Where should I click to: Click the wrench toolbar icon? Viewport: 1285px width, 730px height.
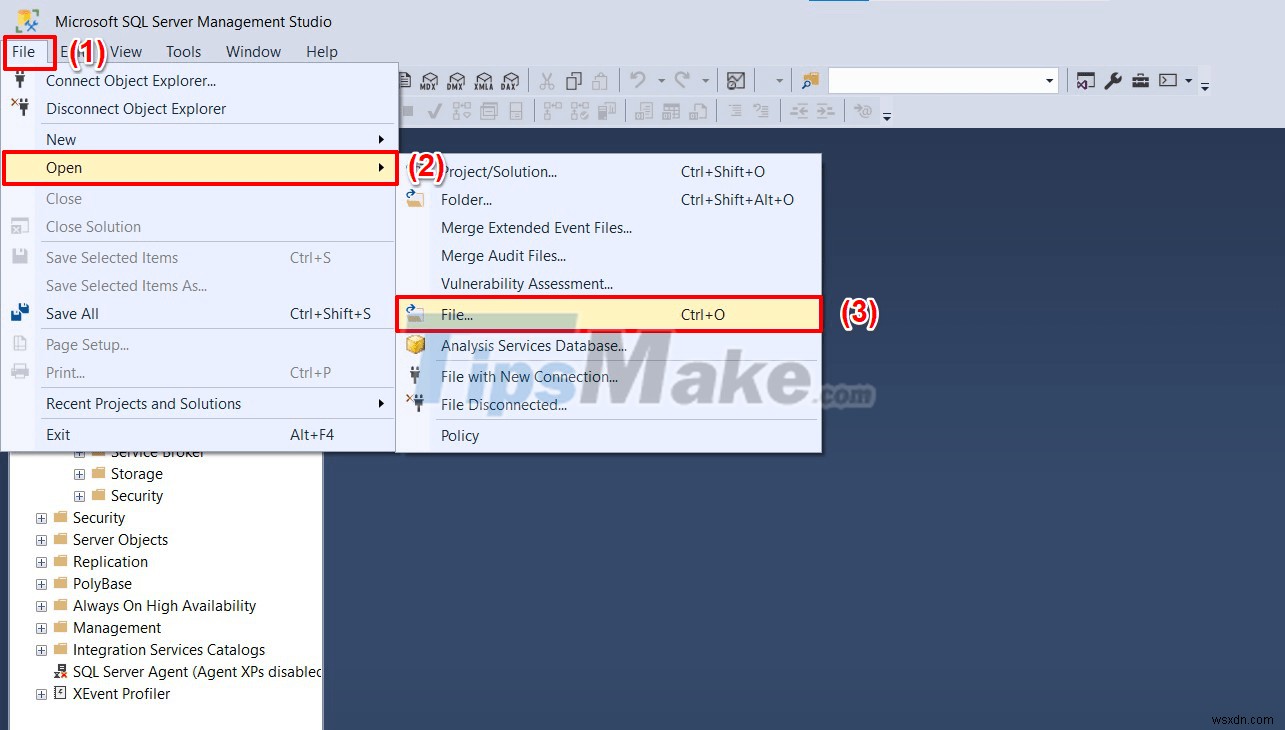click(1113, 81)
